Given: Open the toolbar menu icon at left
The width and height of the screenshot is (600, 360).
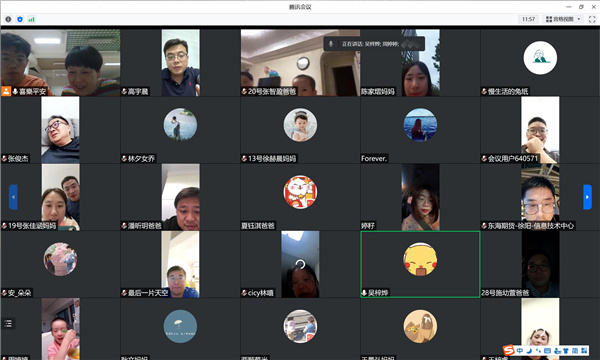Looking at the screenshot, I should pos(8,324).
